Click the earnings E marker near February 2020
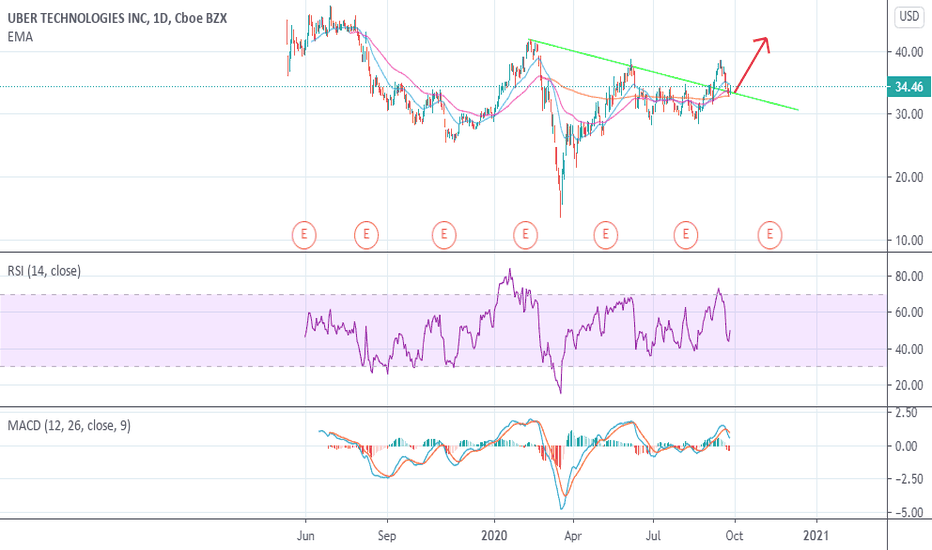Screen dimensions: 932x550 525,234
